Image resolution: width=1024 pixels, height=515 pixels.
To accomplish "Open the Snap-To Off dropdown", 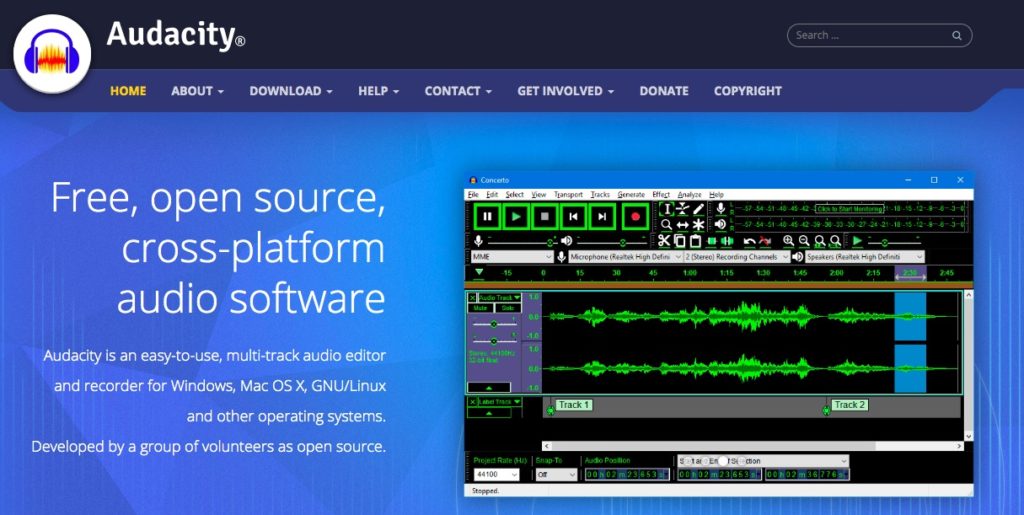I will coord(556,475).
